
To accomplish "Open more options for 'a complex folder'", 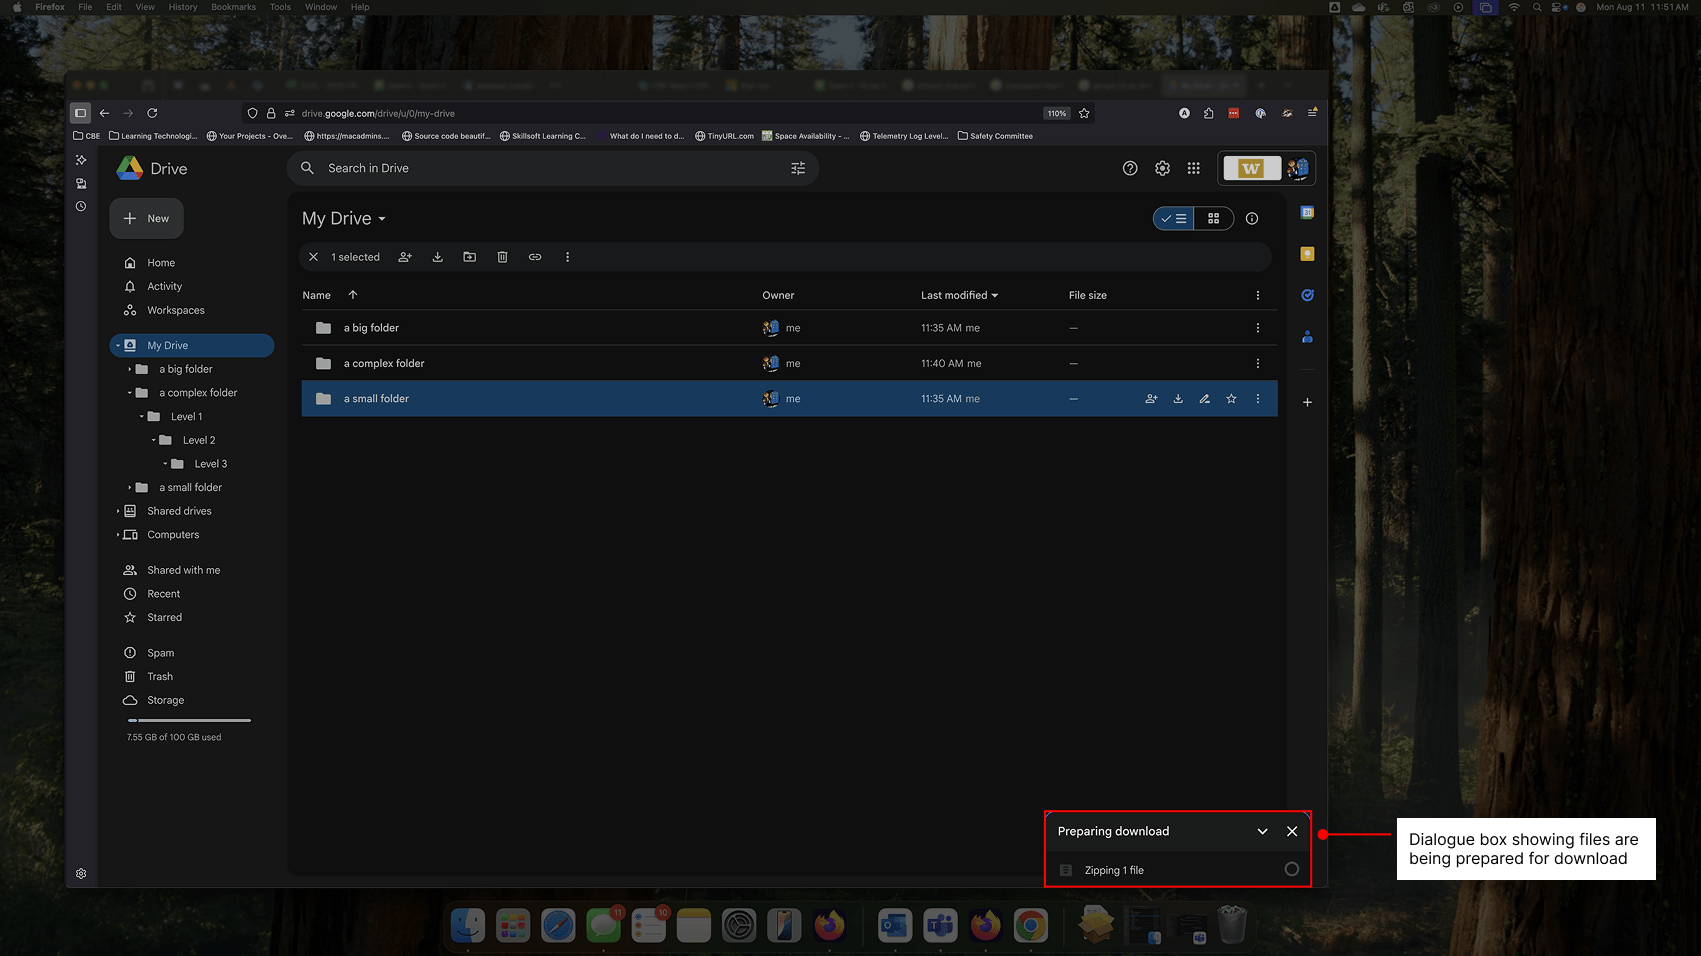I will [x=1258, y=363].
